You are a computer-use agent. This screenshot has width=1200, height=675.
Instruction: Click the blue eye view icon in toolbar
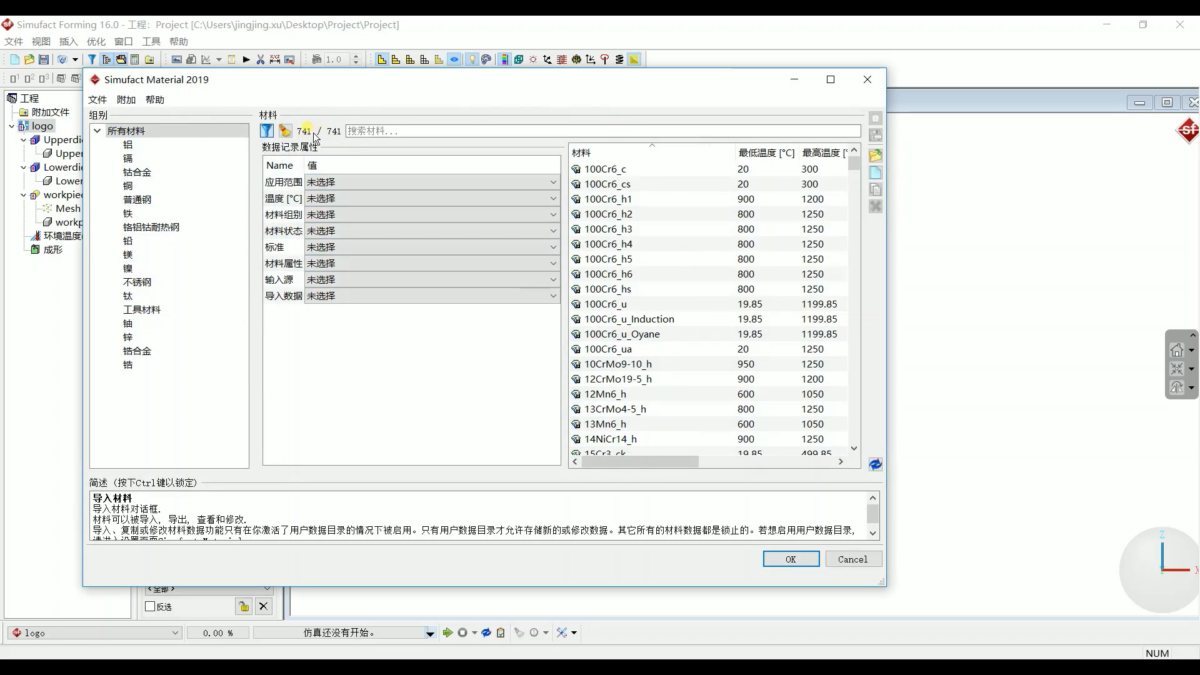pyautogui.click(x=454, y=60)
